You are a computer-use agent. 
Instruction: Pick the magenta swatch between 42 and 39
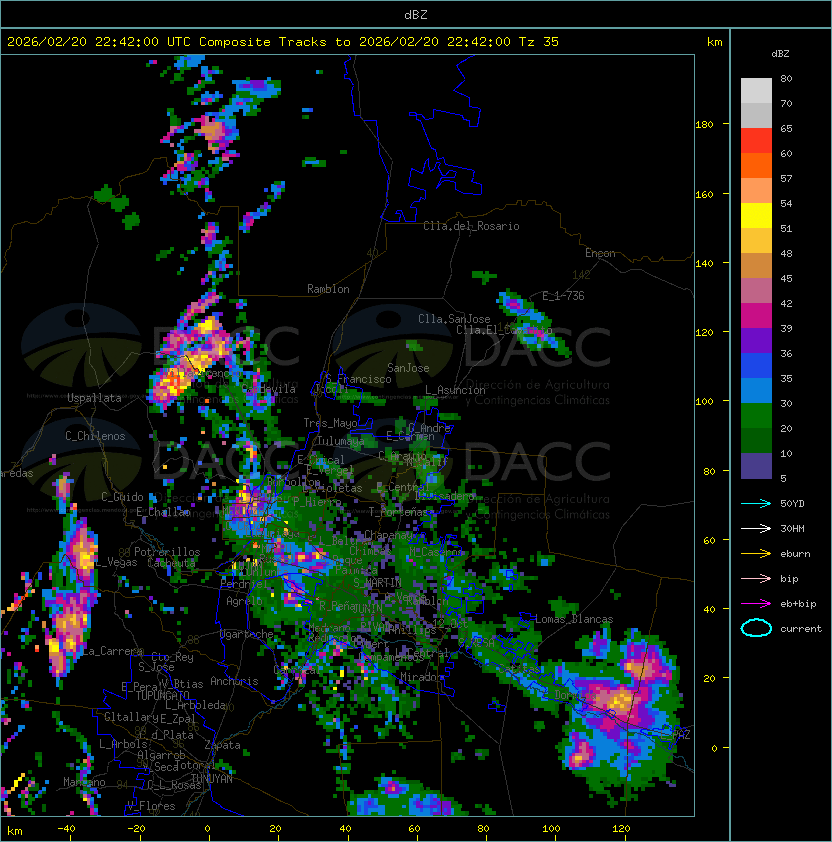coord(756,316)
